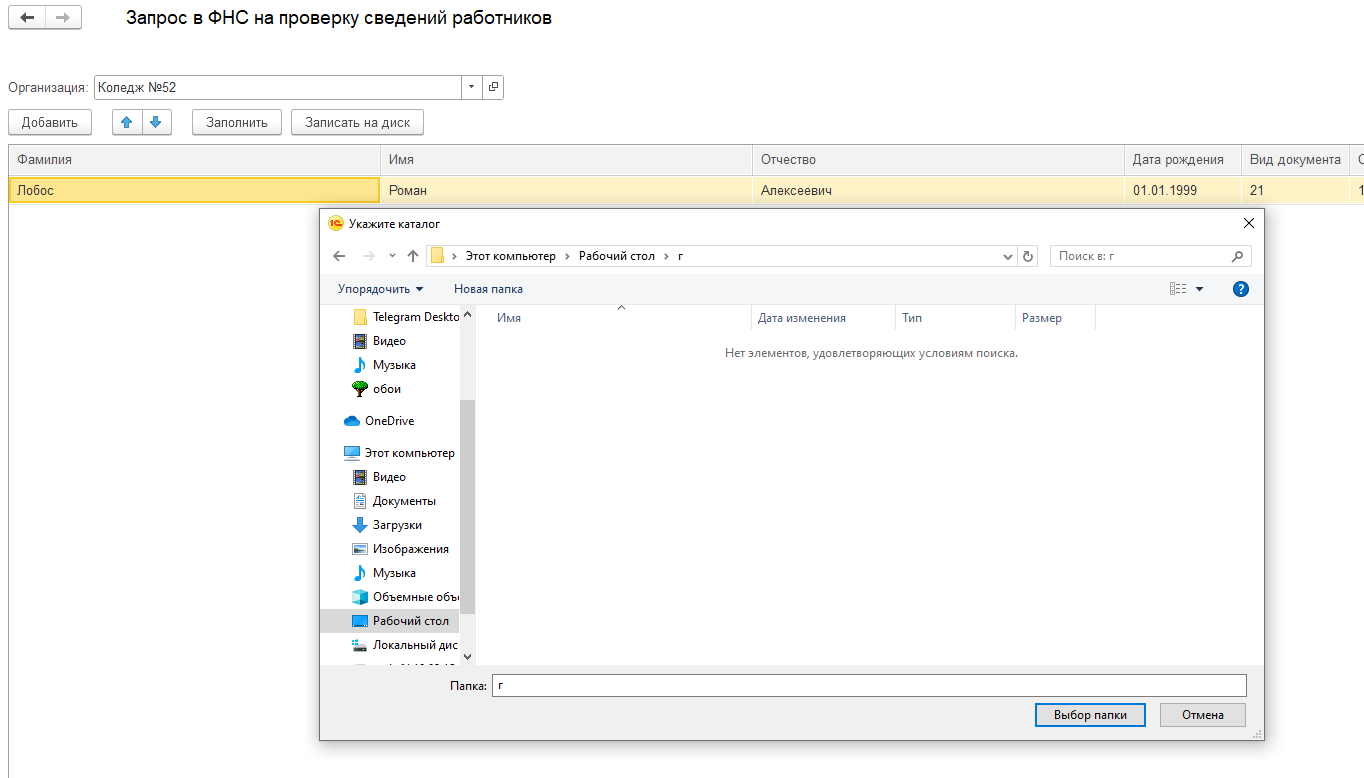This screenshot has height=778, width=1364.
Task: Open the recent locations dropdown chevron
Action: pyautogui.click(x=392, y=256)
